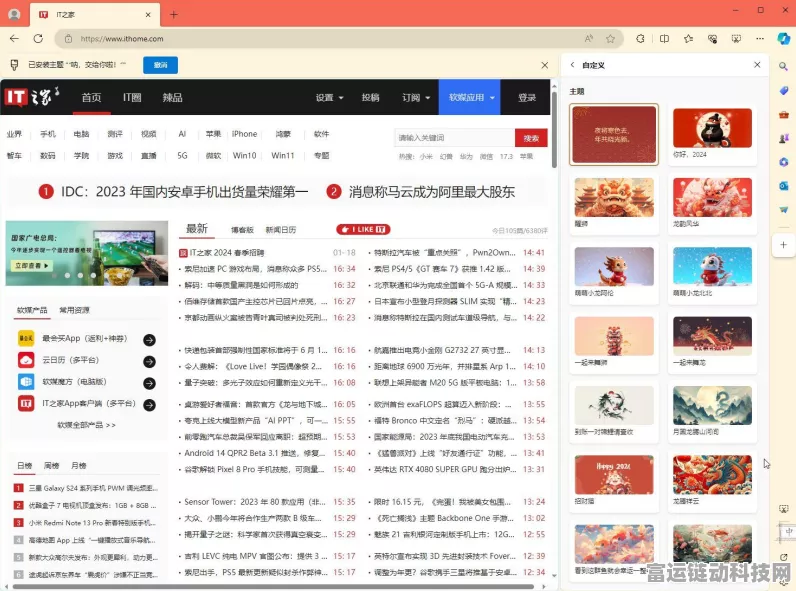Image resolution: width=796 pixels, height=591 pixels.
Task: Close the customize theme panel
Action: click(757, 64)
